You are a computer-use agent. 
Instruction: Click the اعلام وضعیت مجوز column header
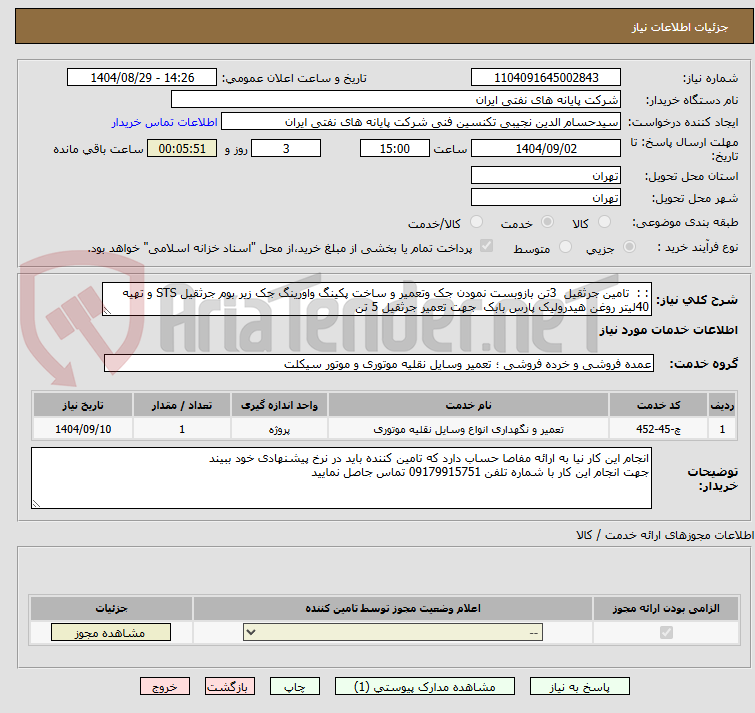[393, 609]
